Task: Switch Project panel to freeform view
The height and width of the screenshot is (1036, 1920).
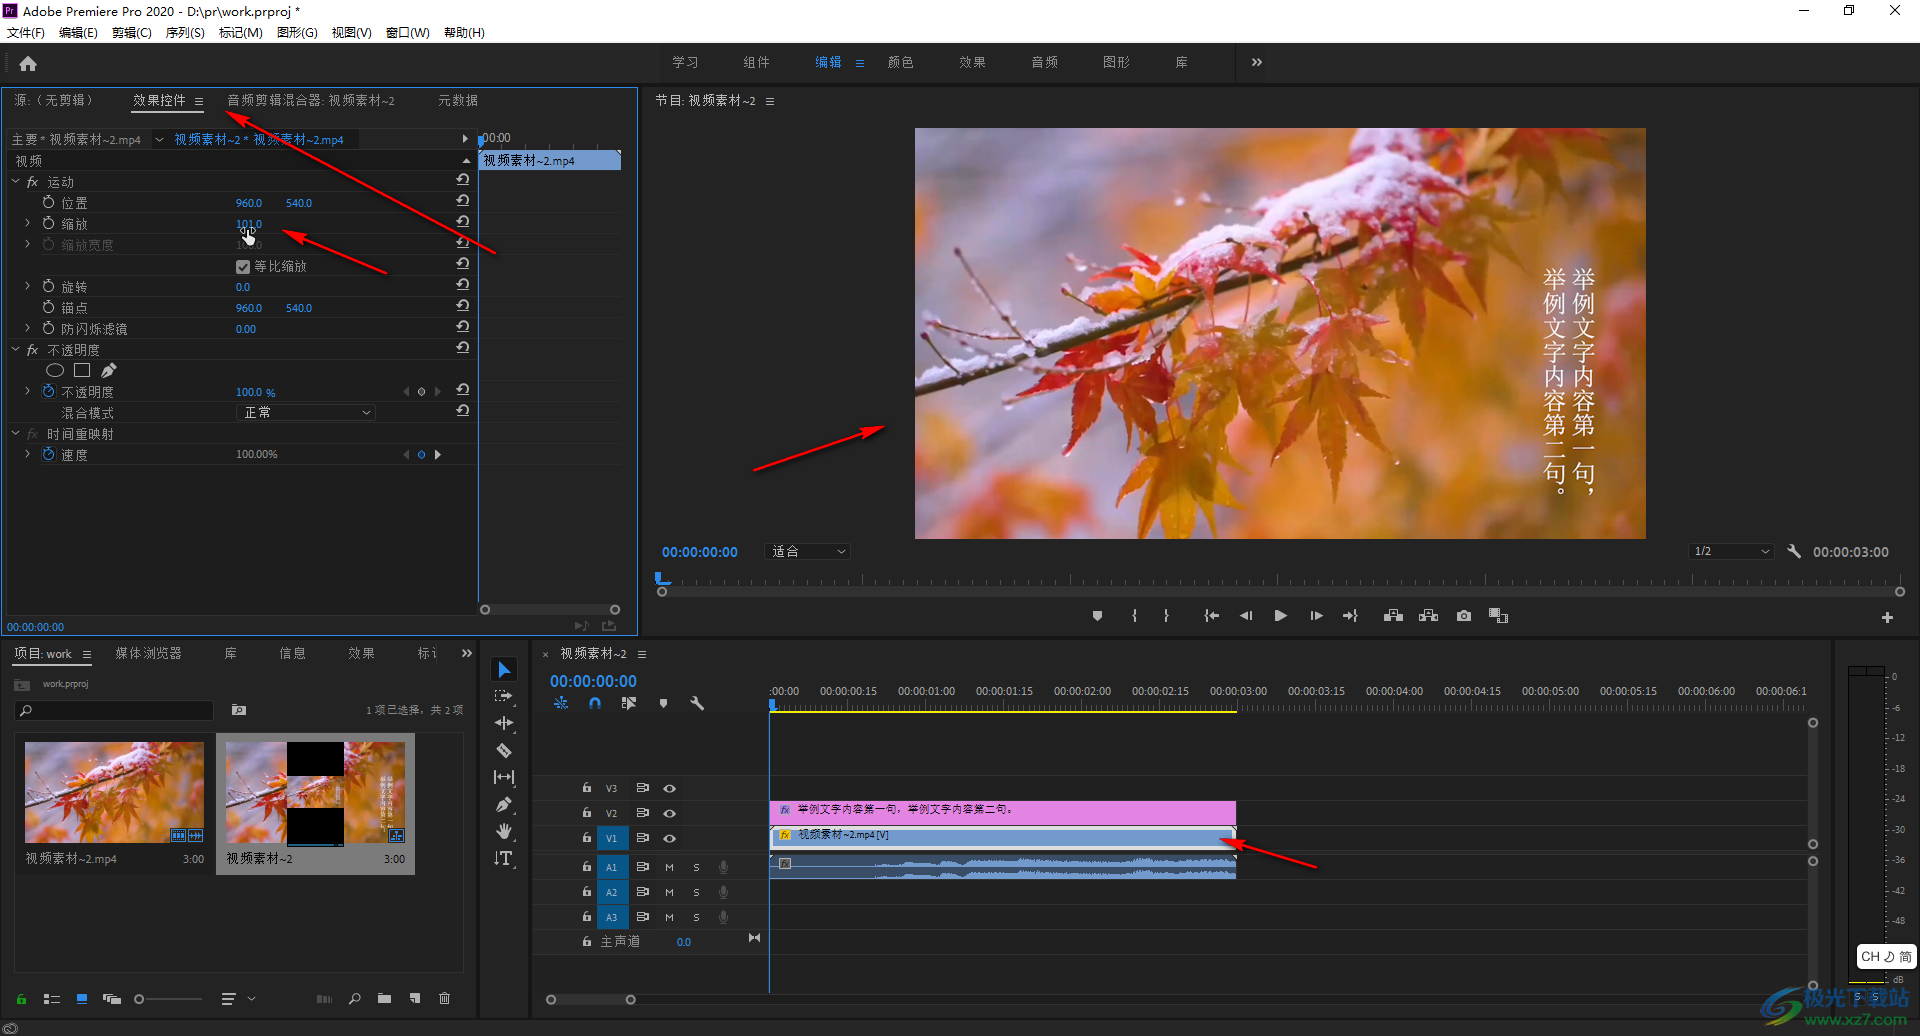Action: tap(112, 998)
